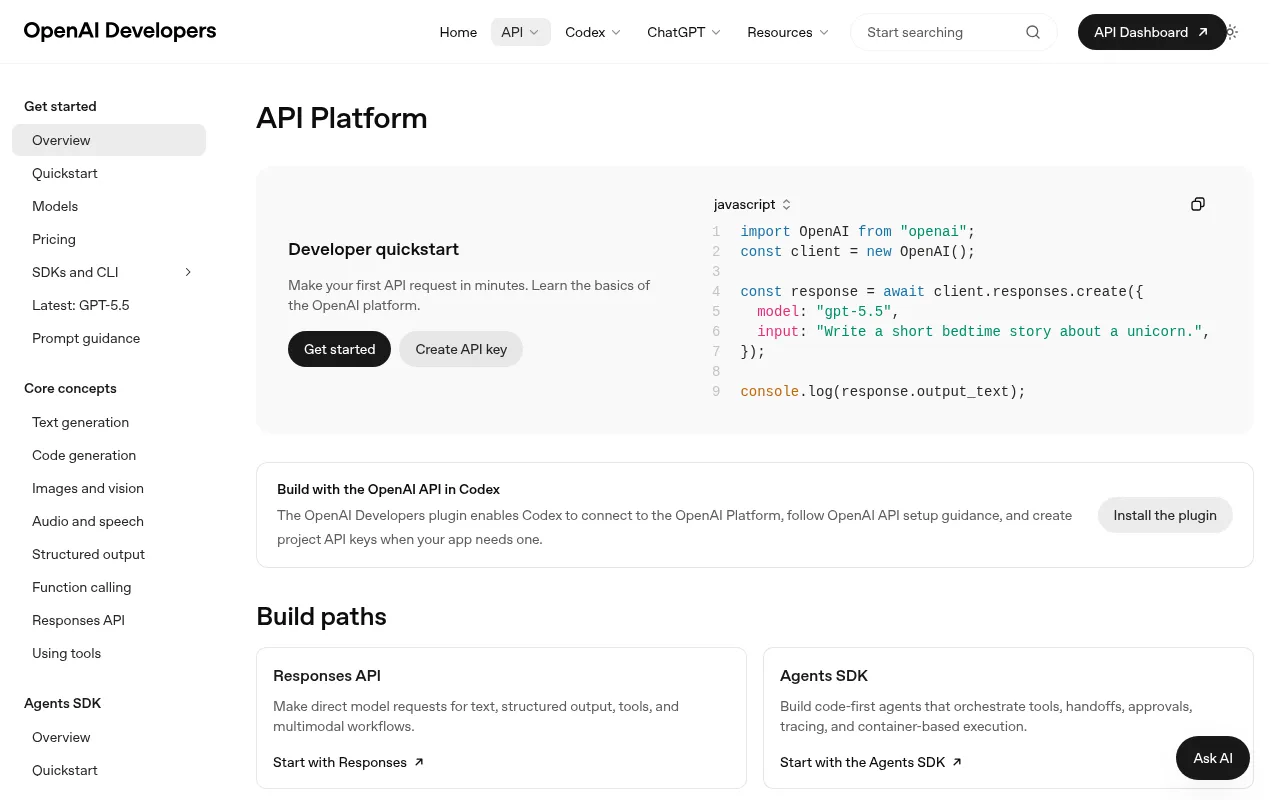The height and width of the screenshot is (800, 1280).
Task: Open the Ask AI chat button
Action: [1213, 758]
